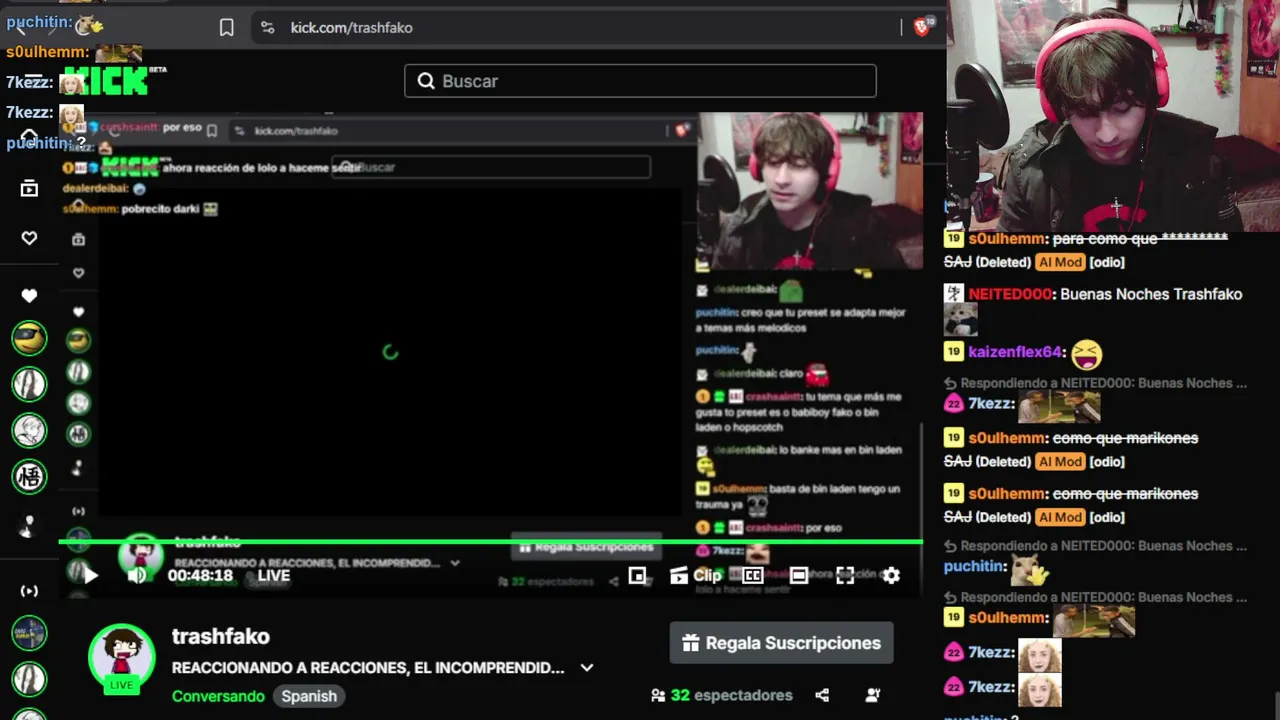The image size is (1280, 720).
Task: Click the subscriber badge next to kaizenflex64
Action: (953, 352)
